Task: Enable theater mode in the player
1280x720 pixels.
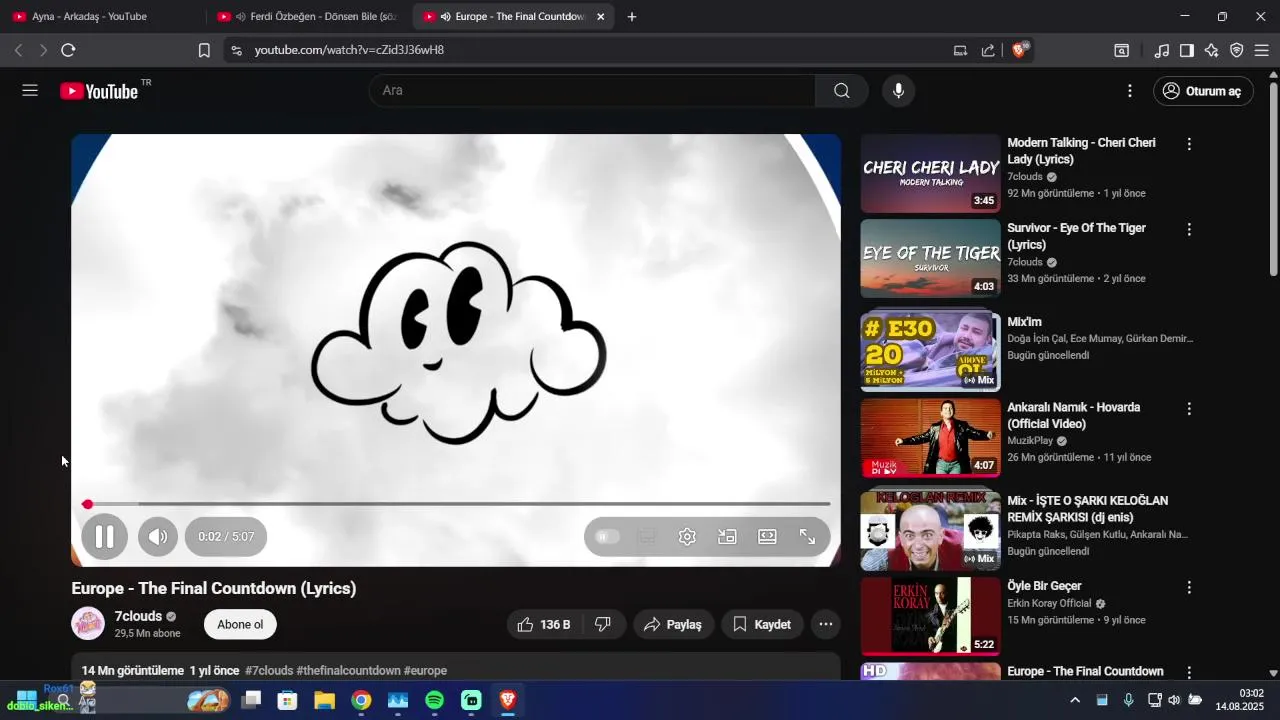Action: tap(767, 537)
